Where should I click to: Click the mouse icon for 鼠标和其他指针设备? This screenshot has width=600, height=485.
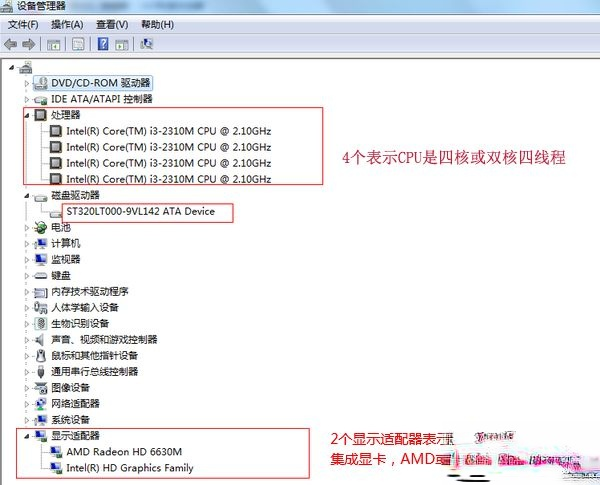41,356
